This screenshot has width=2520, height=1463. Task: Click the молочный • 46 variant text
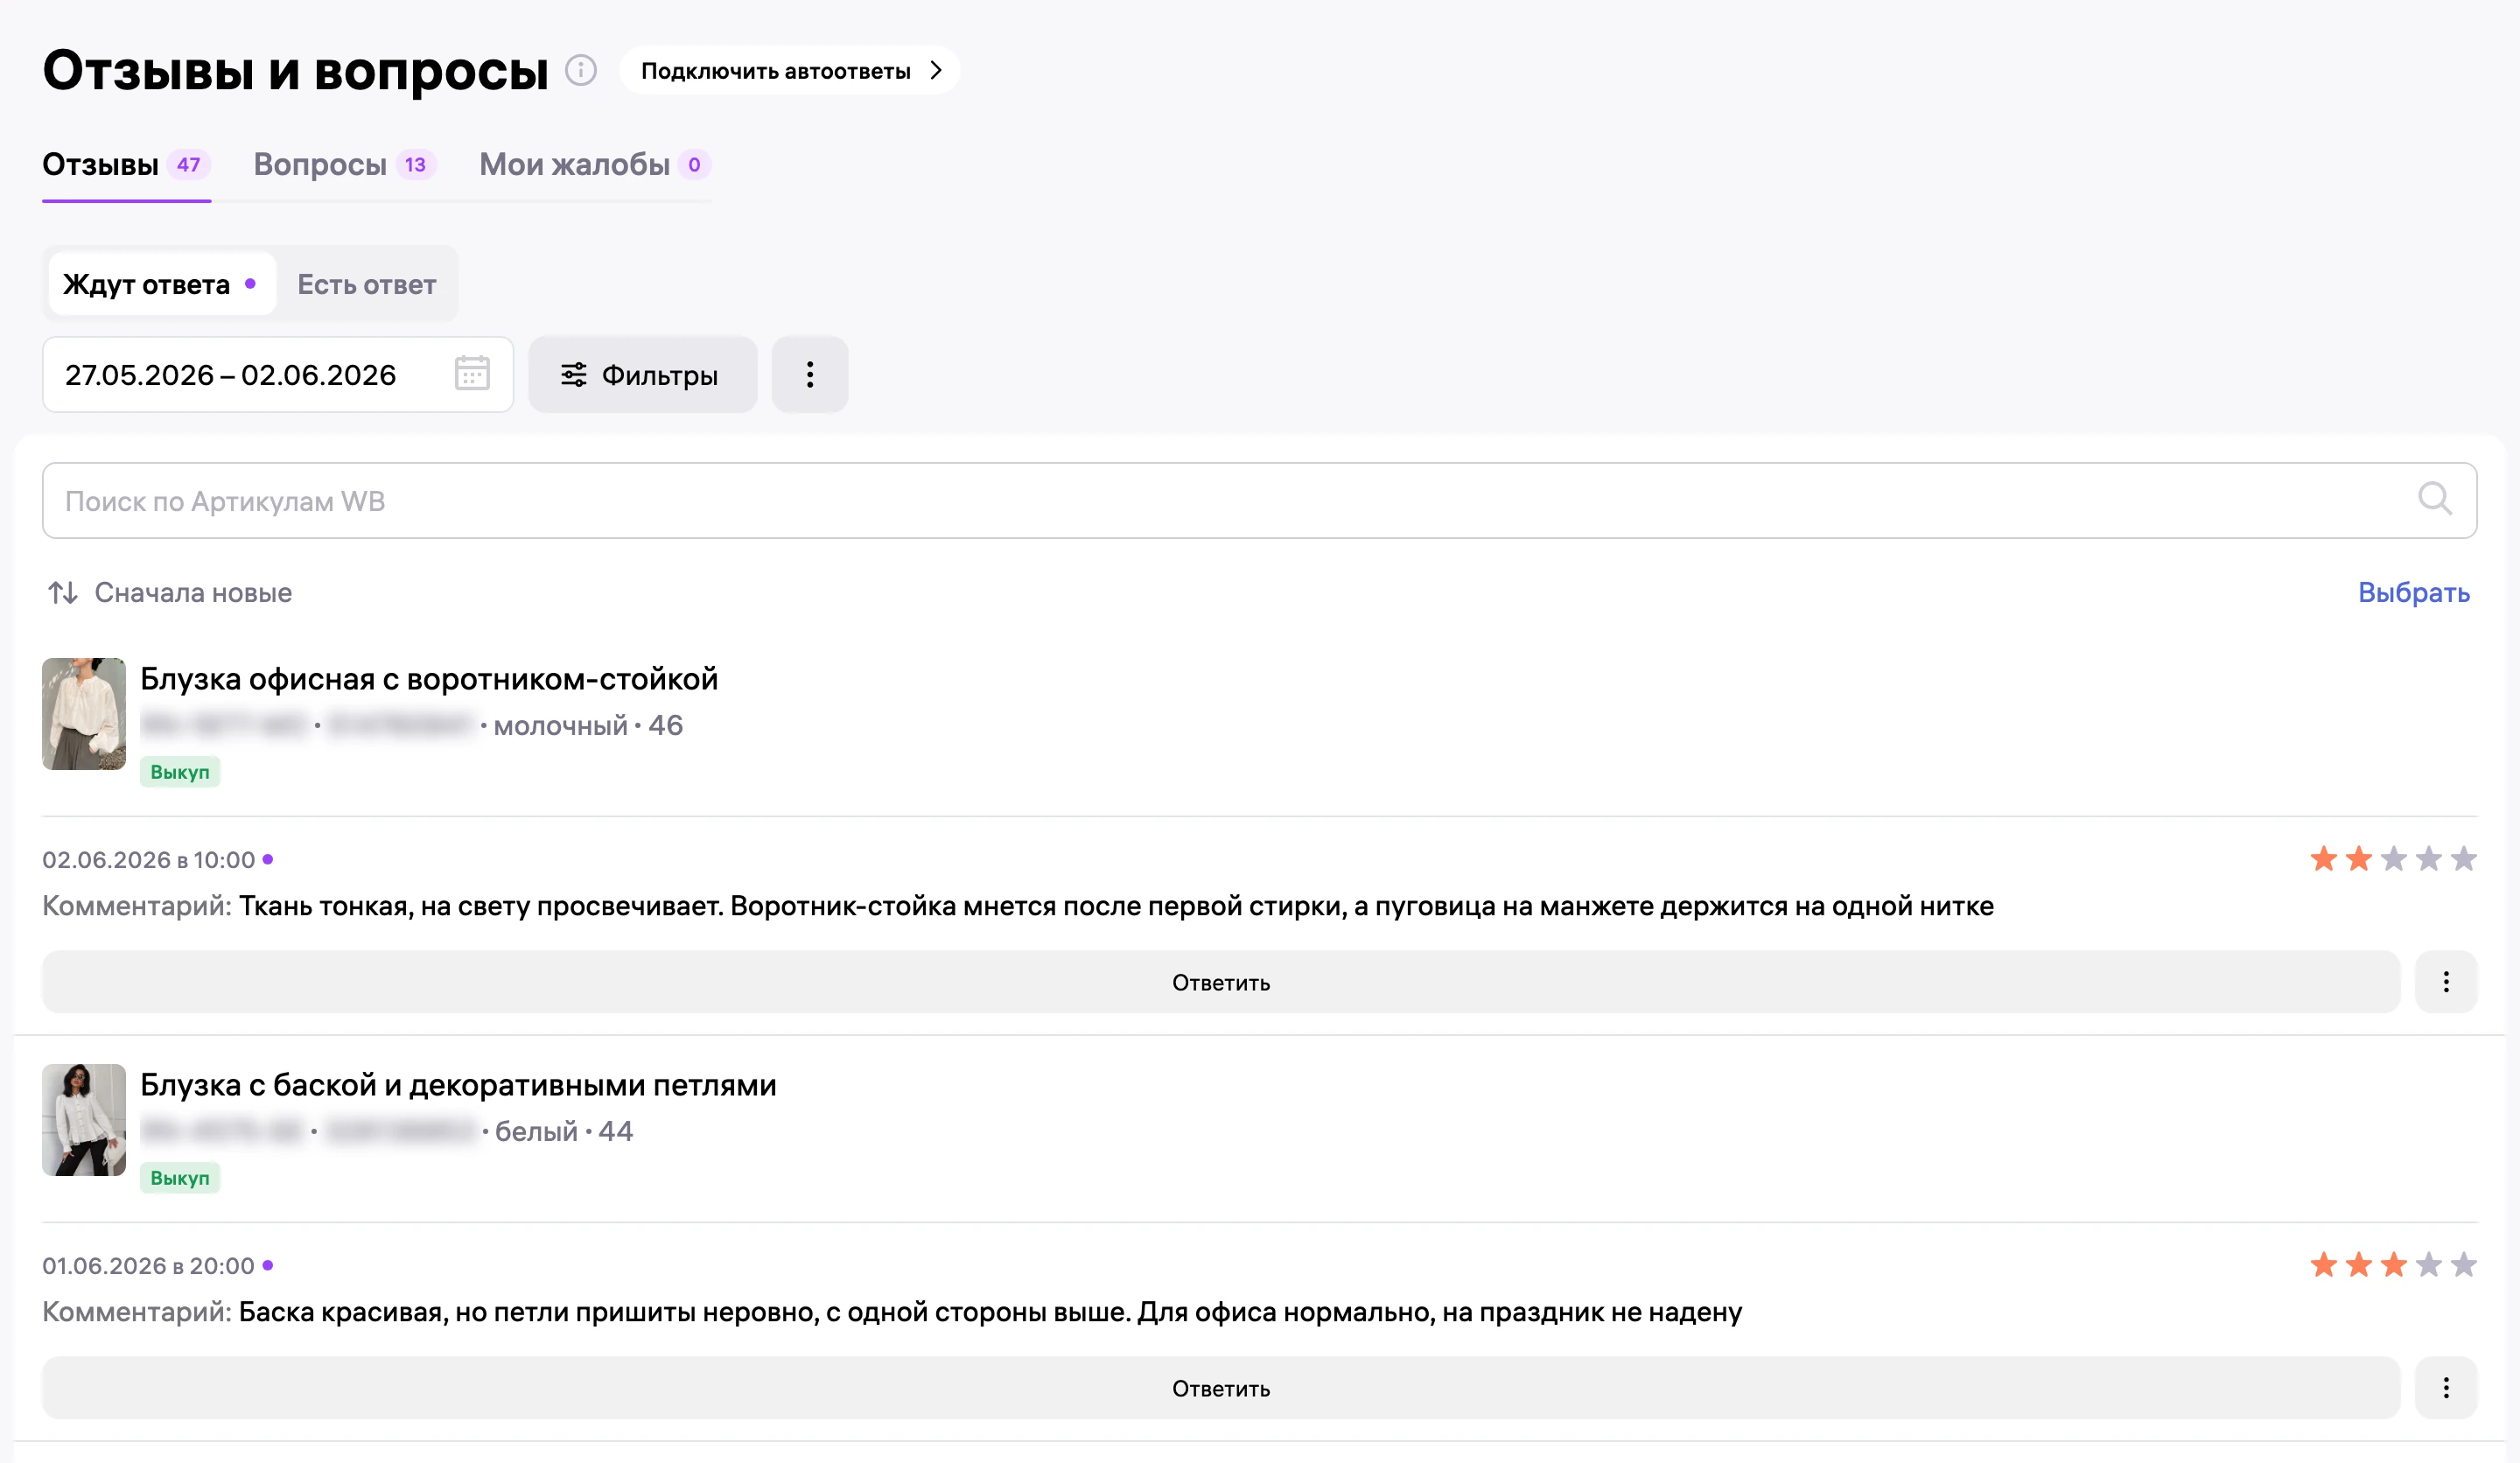(588, 725)
